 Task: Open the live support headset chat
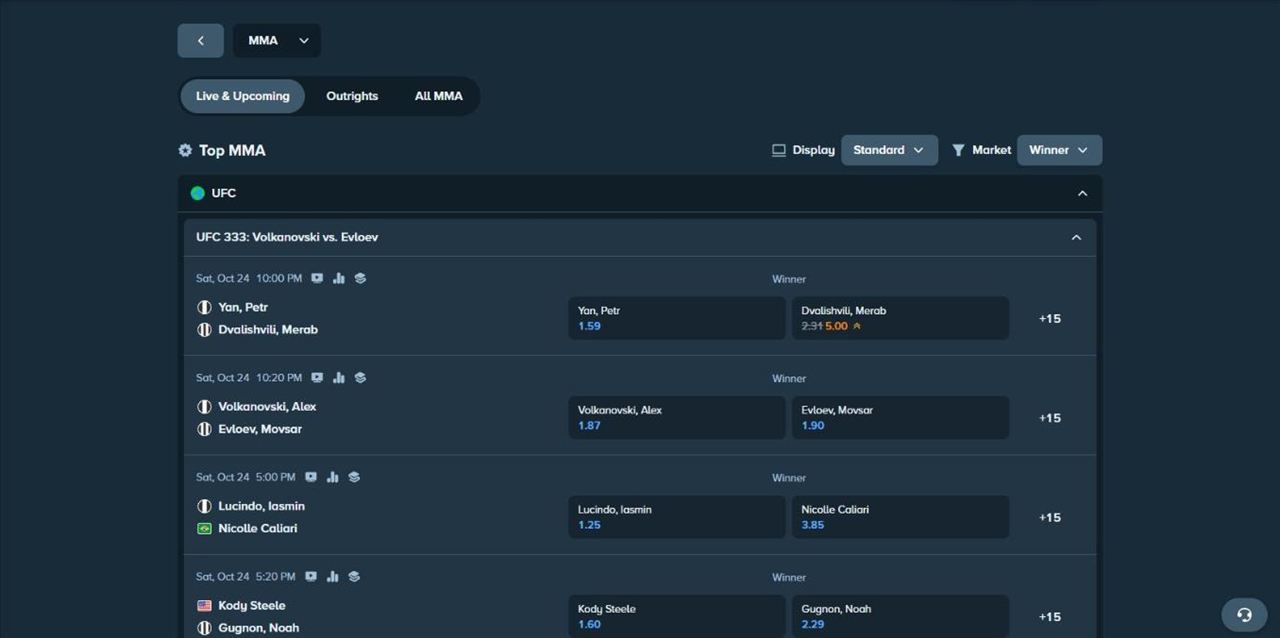[1244, 615]
